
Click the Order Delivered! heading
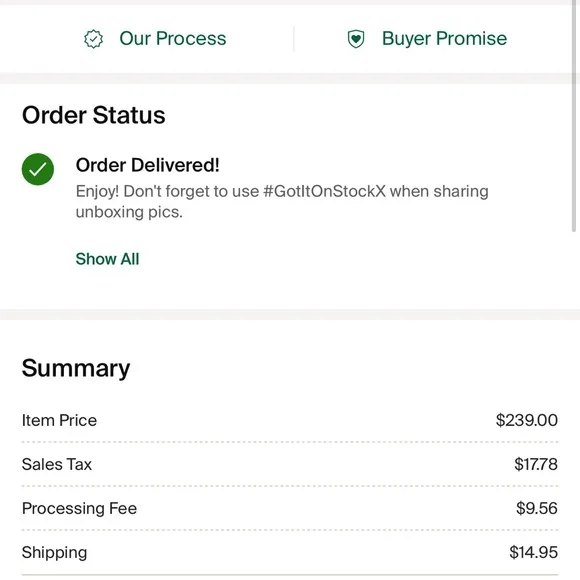[148, 165]
